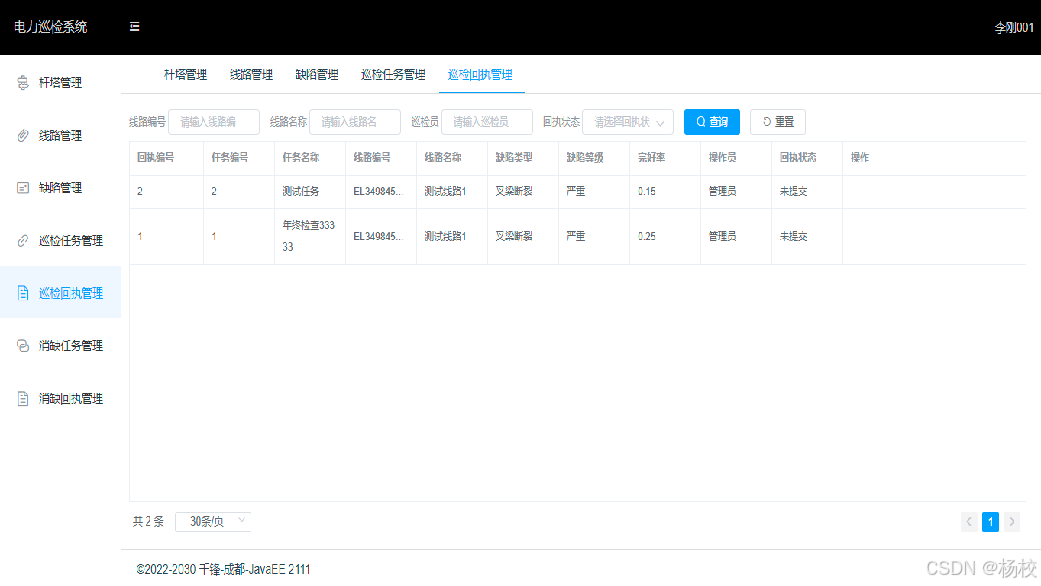Click the 巡检回执管理 sidebar document icon

(23, 293)
